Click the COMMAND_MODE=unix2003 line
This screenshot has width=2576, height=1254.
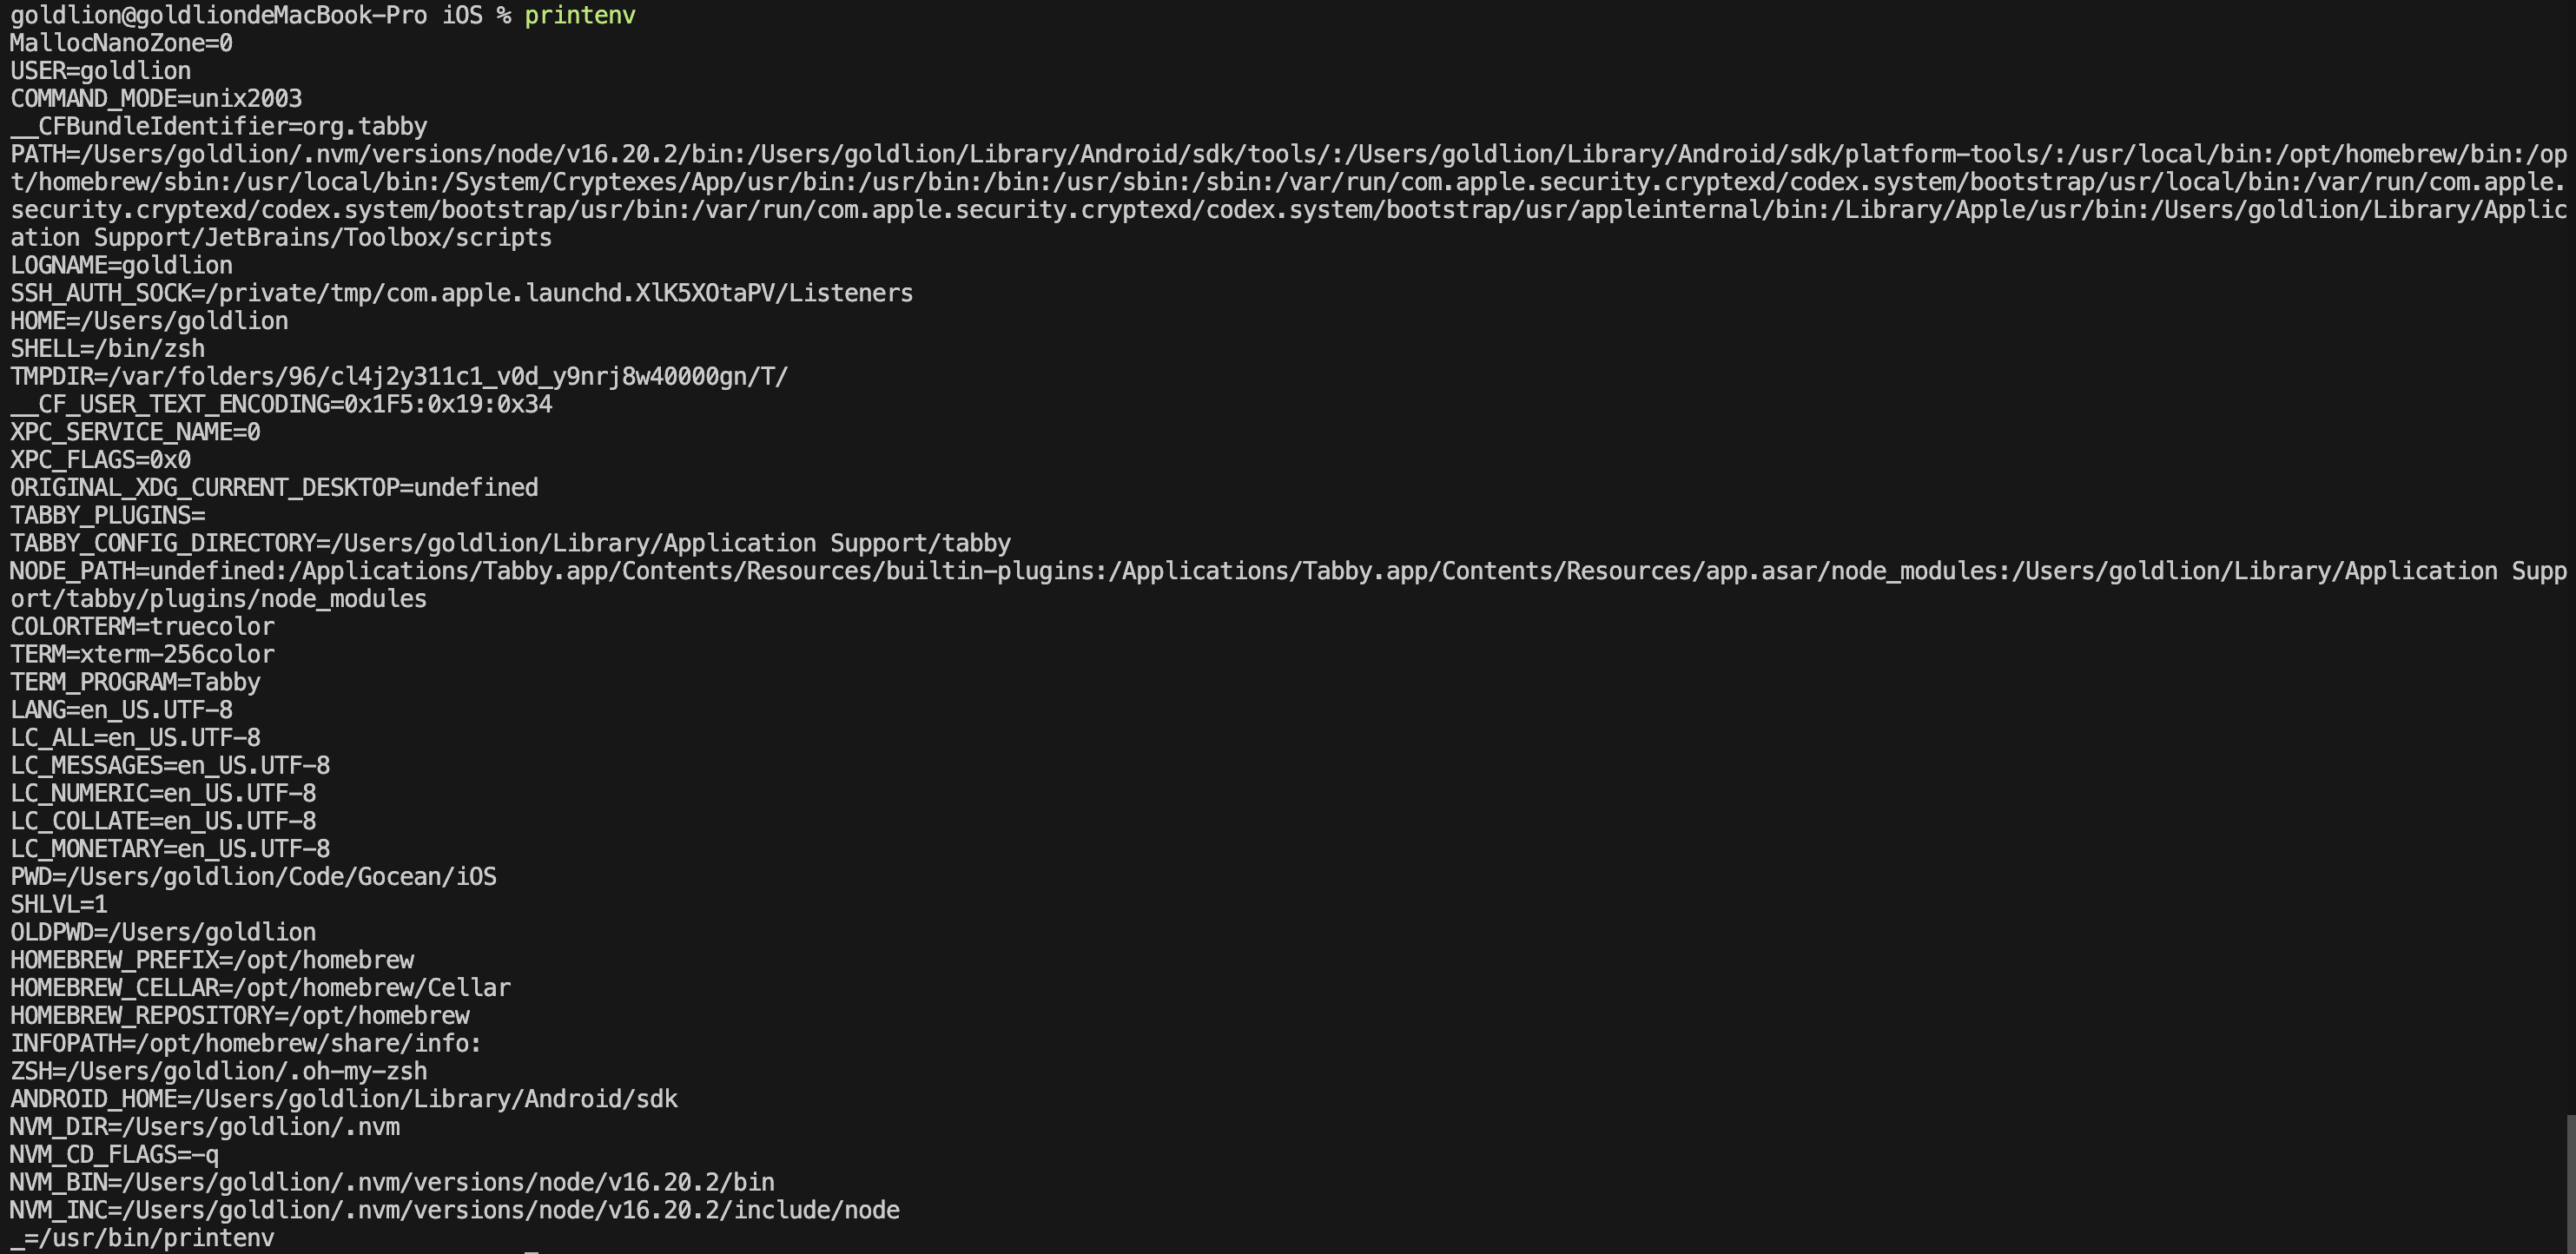(156, 99)
